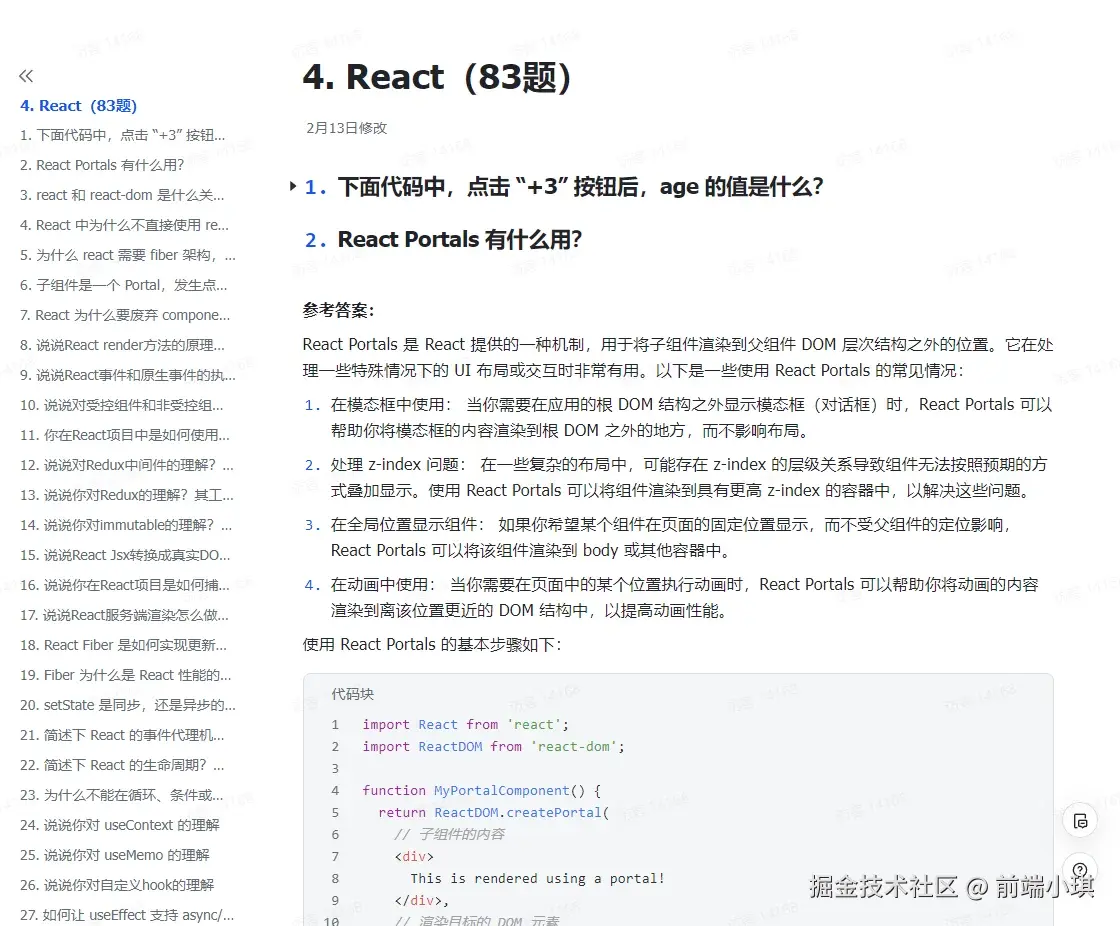This screenshot has width=1120, height=926.
Task: Open sidebar item 17. 说说React服务端渲染
Action: pyautogui.click(x=124, y=615)
